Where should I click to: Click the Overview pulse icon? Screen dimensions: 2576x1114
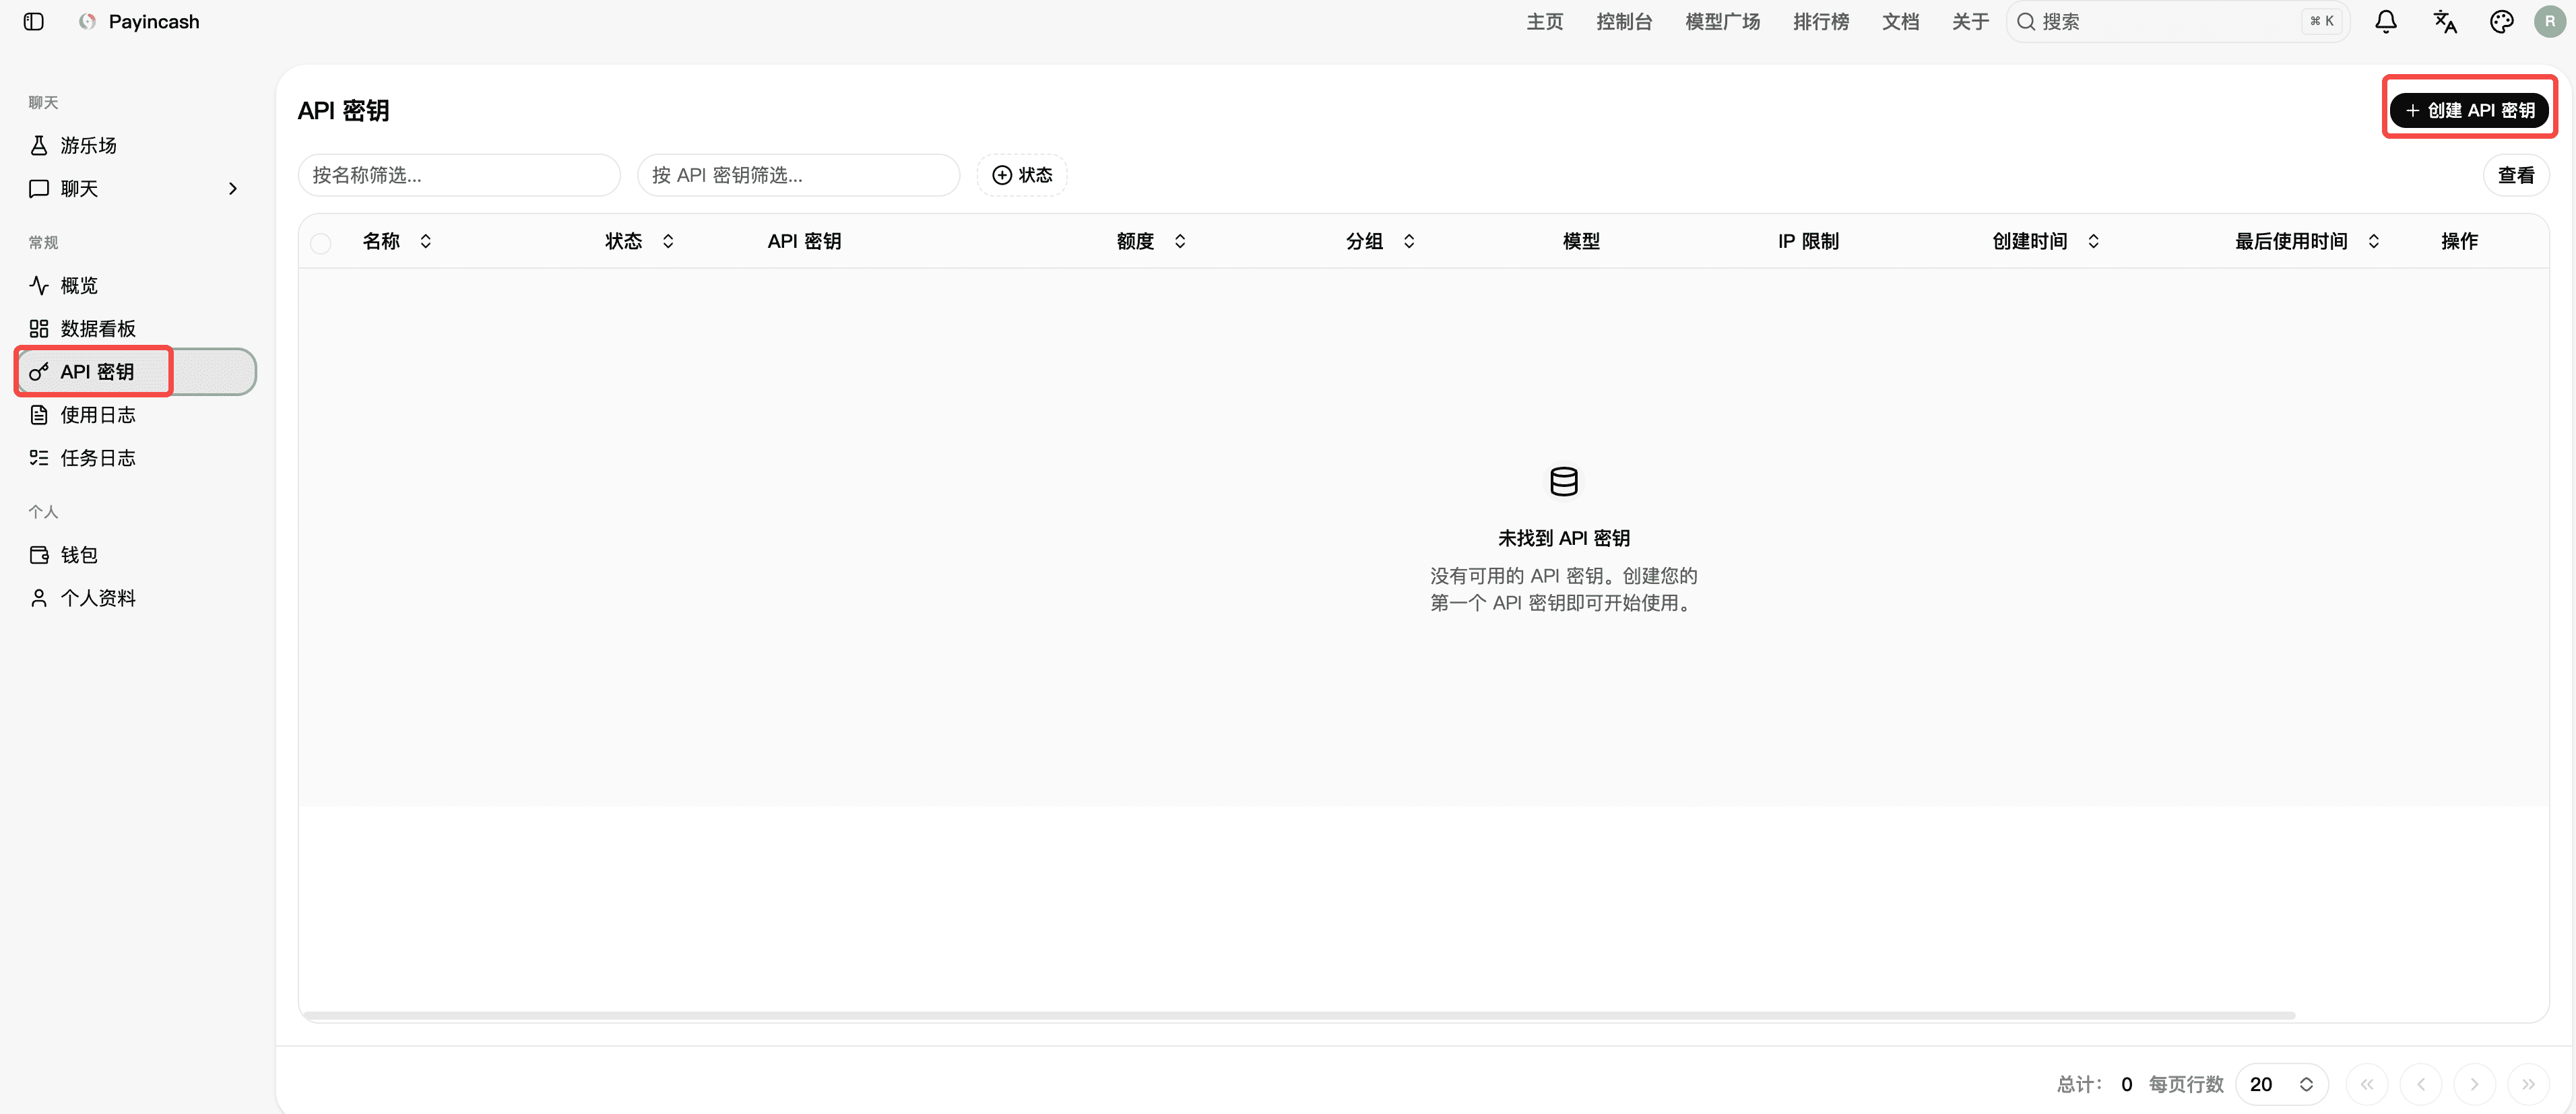coord(39,285)
